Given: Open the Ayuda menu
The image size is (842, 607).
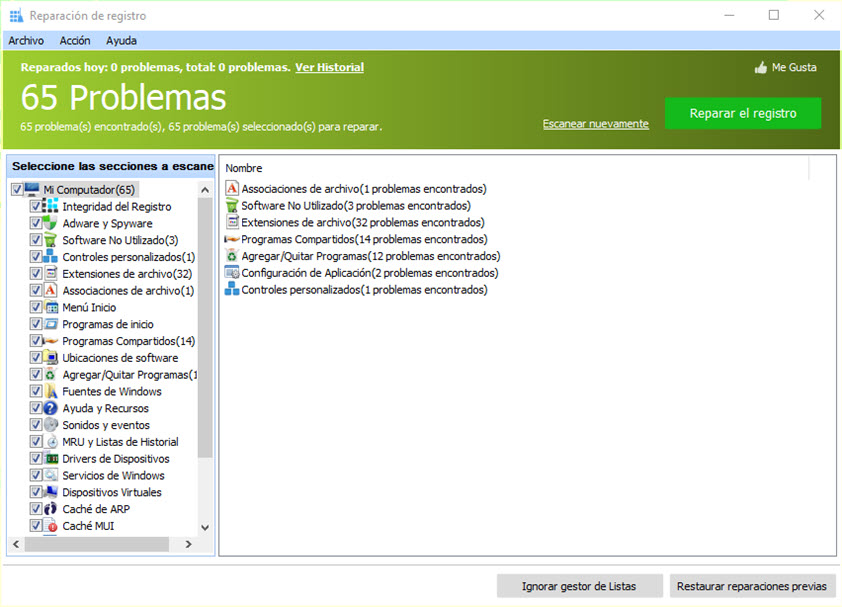Looking at the screenshot, I should point(121,41).
